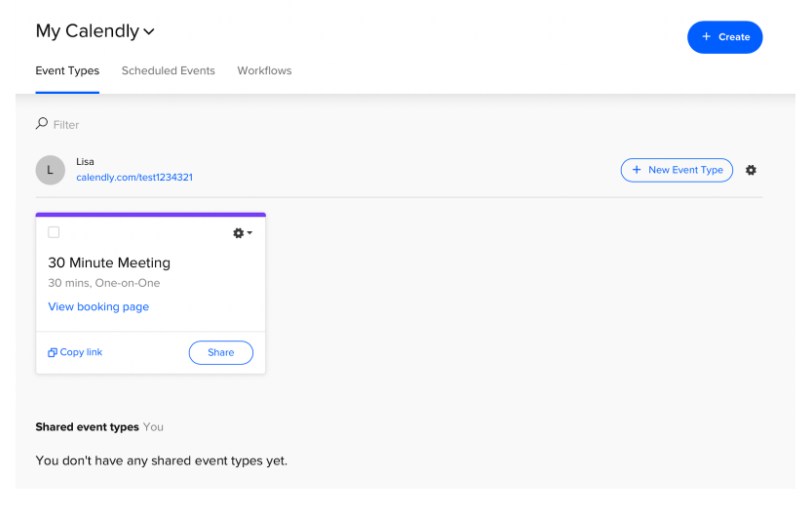Open the calendly.com/test1234321 link
Screen dimensions: 812x511
tap(135, 177)
